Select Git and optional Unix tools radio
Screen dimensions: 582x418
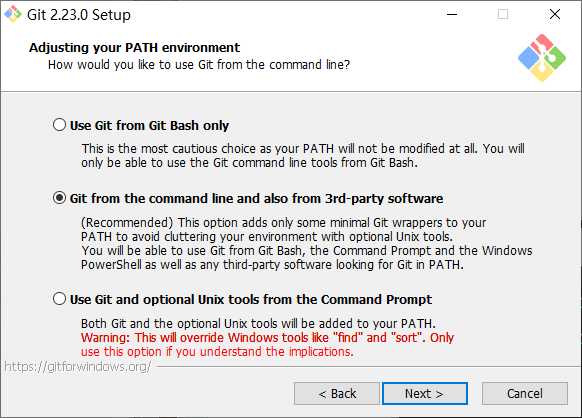click(59, 299)
